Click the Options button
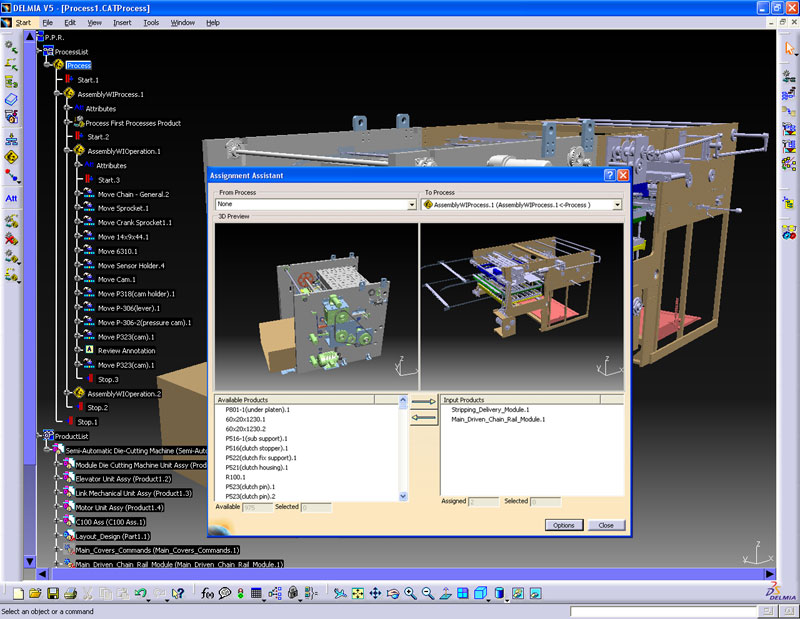Image resolution: width=800 pixels, height=619 pixels. [x=564, y=525]
